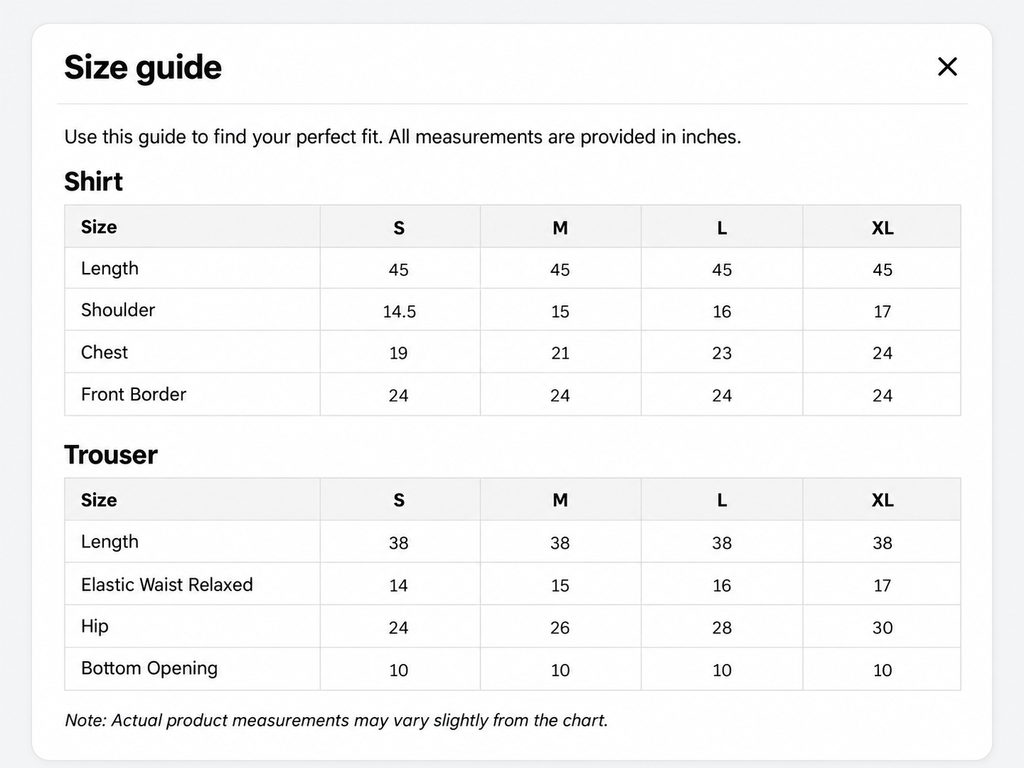Close the Size guide dialog
The image size is (1024, 768).
pos(947,67)
